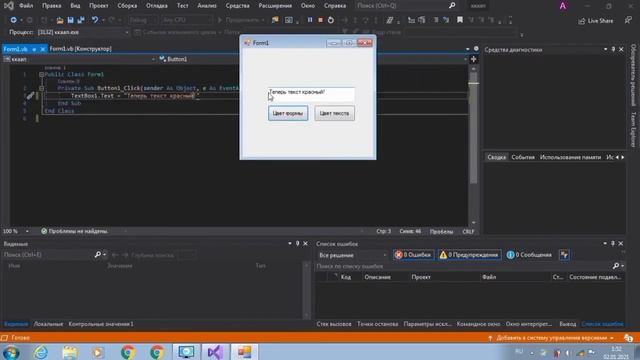The width and height of the screenshot is (640, 360).
Task: Click the Save All icon
Action: (81, 20)
